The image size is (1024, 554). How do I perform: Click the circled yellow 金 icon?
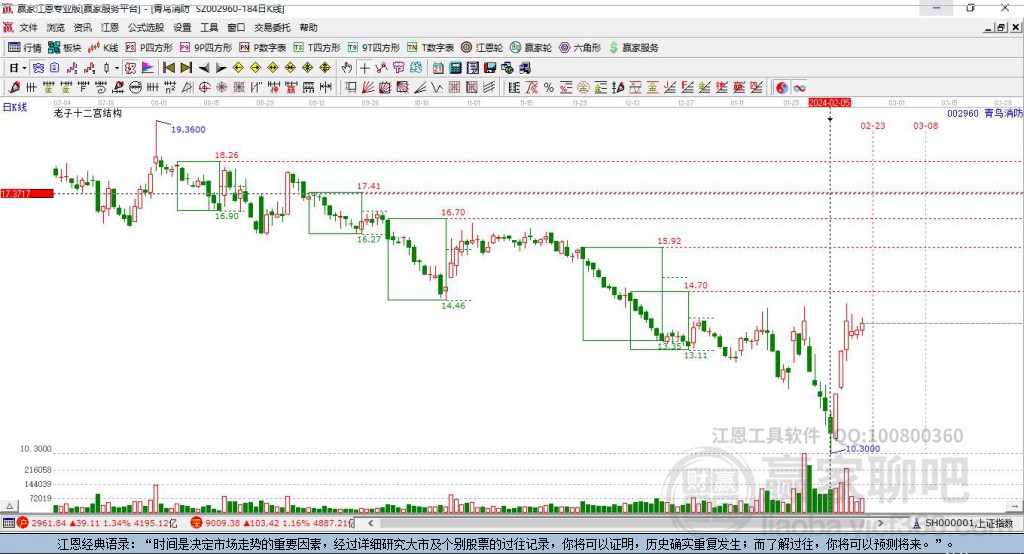click(x=583, y=88)
